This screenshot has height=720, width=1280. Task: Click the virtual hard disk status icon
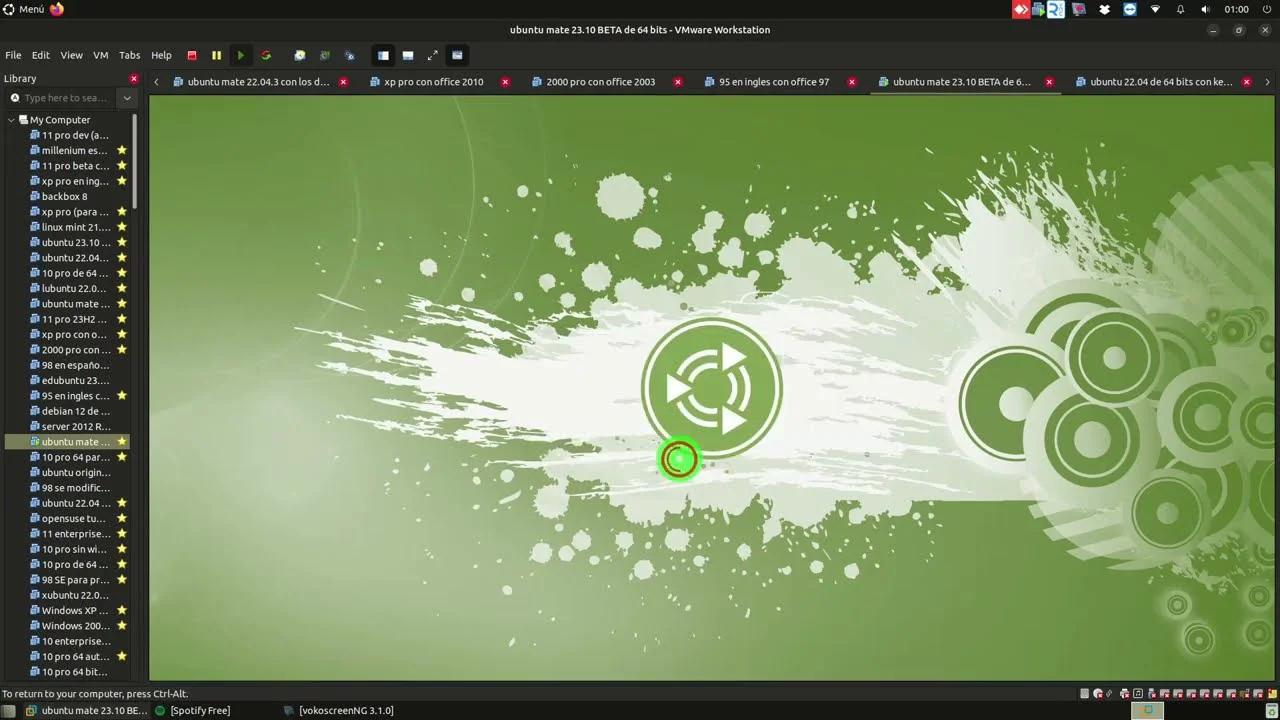coord(1084,692)
